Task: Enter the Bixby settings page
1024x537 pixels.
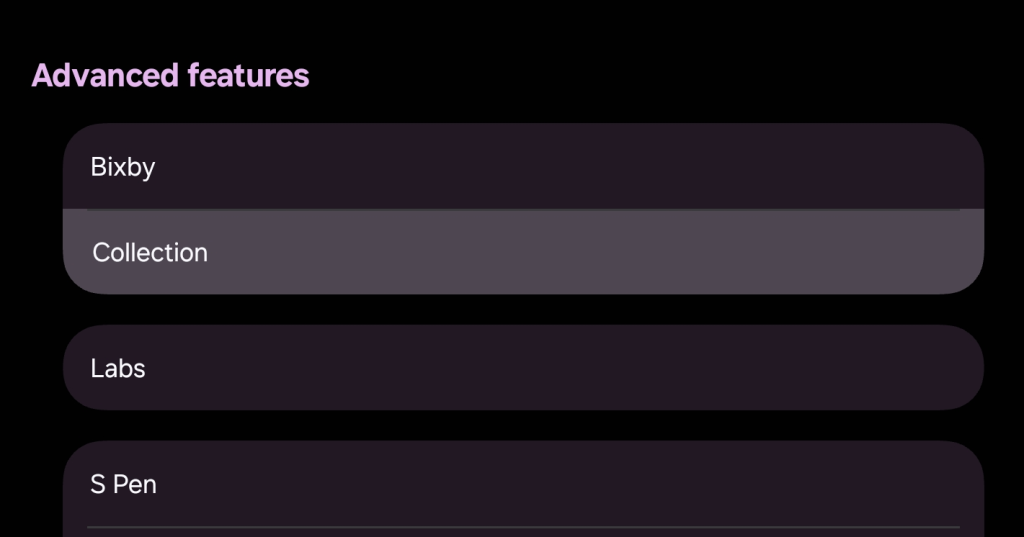Action: pyautogui.click(x=523, y=167)
